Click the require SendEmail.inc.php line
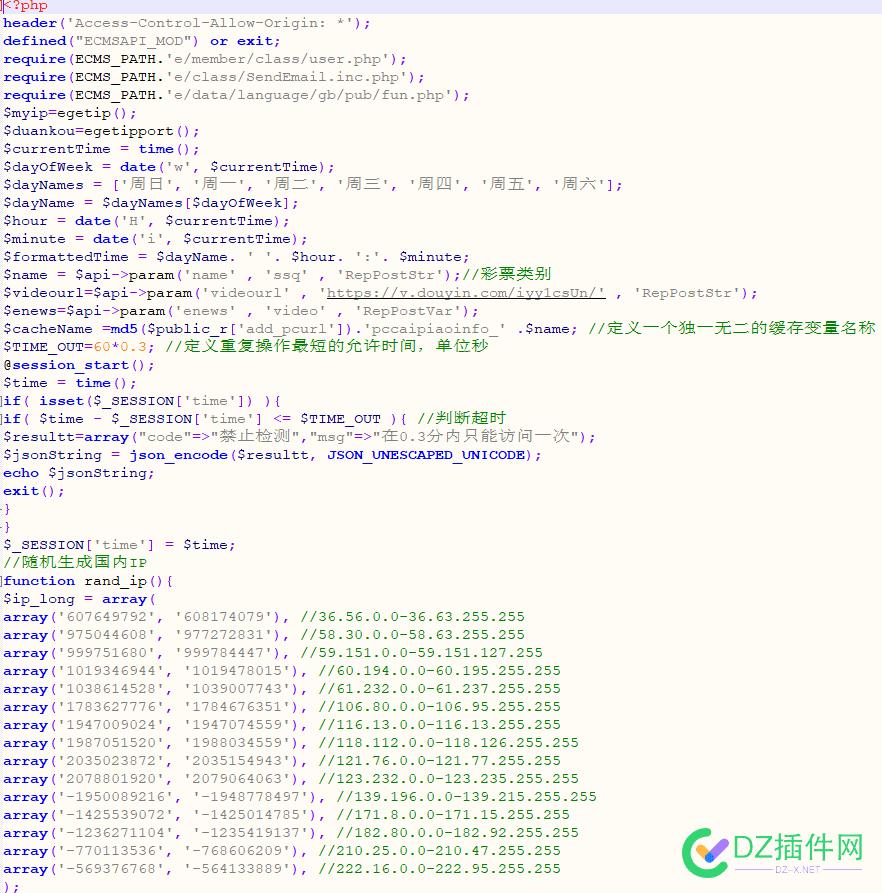 click(x=214, y=77)
